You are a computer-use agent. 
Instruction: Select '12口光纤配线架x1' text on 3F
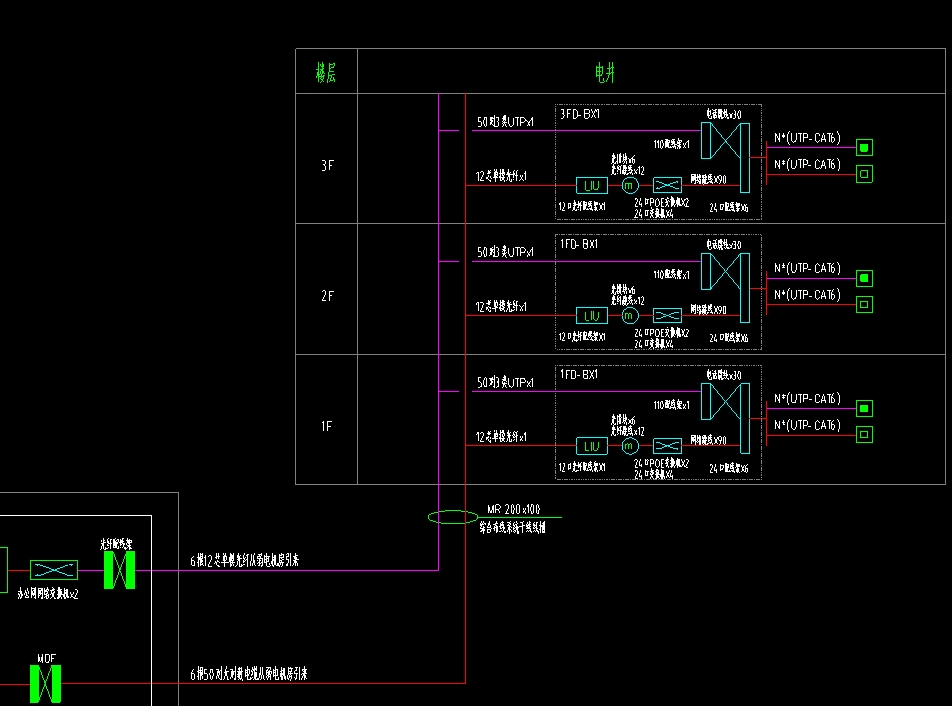tap(582, 206)
